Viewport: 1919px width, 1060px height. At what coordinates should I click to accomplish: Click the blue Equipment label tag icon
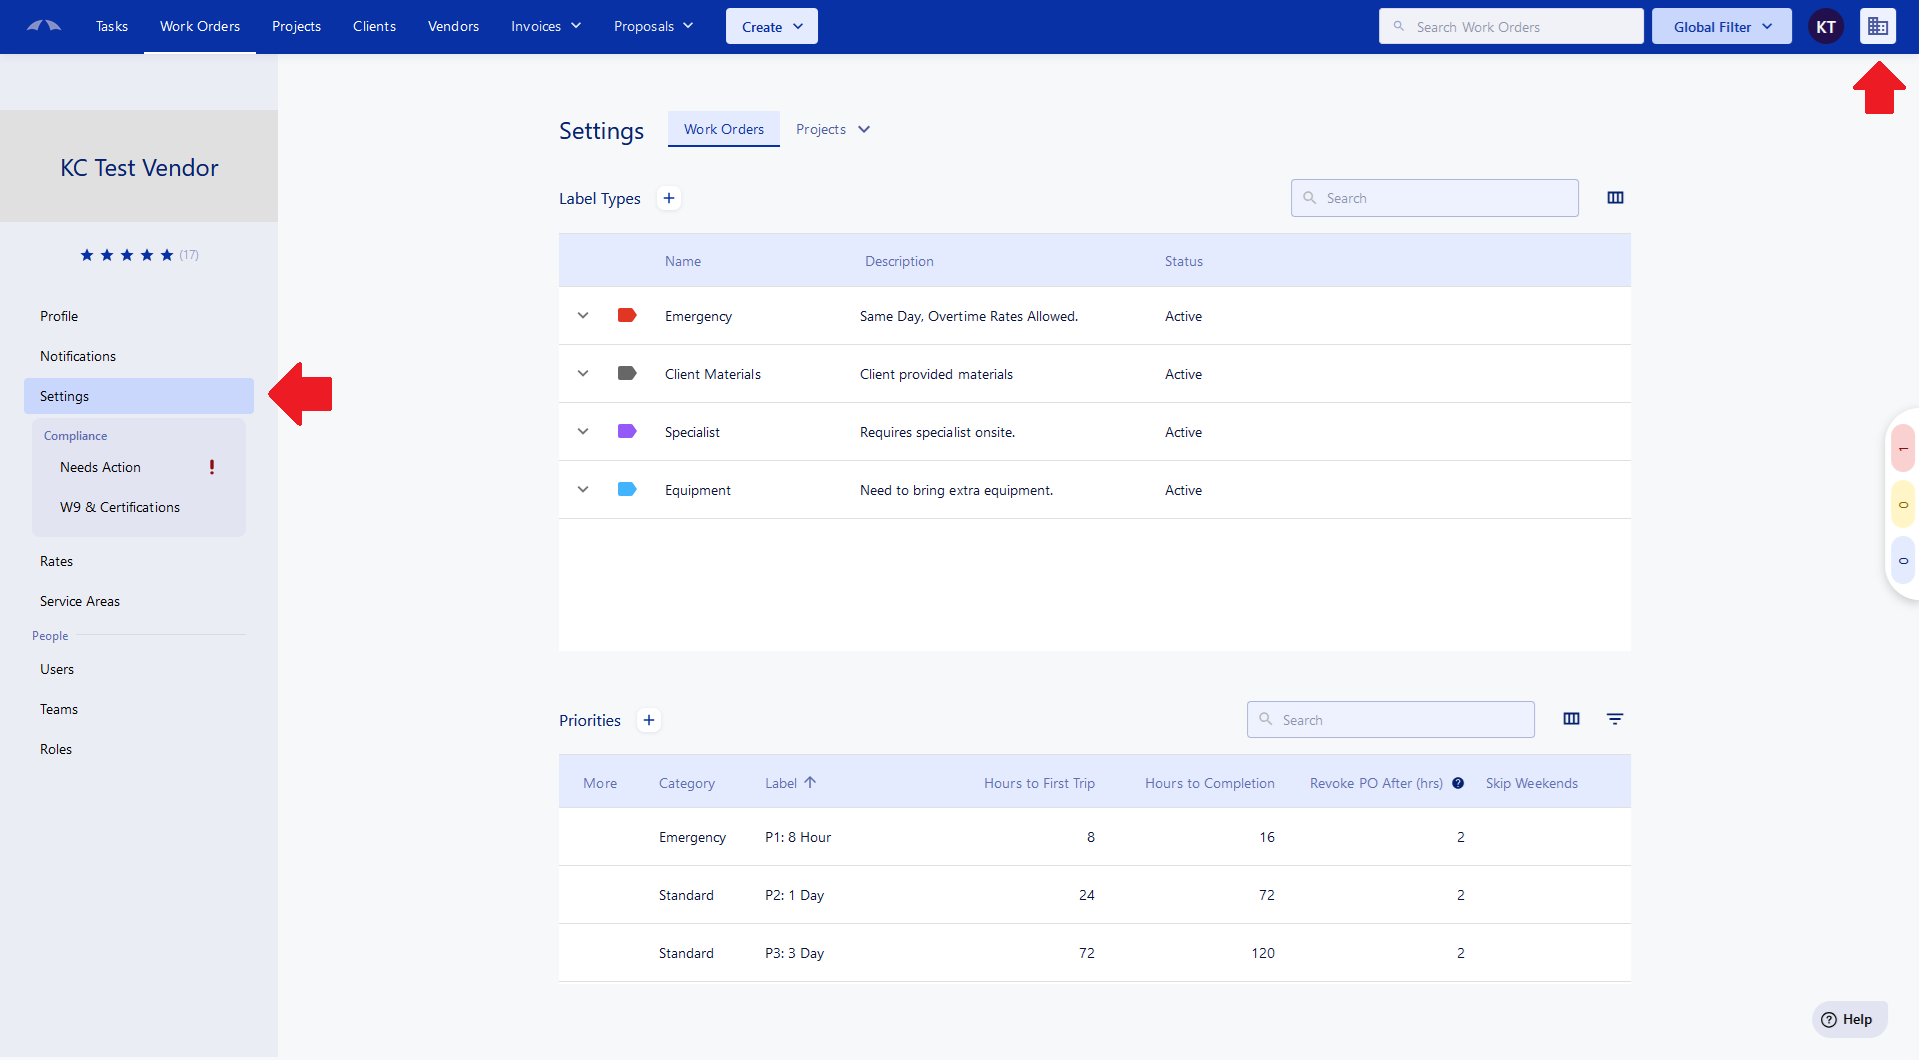point(627,490)
